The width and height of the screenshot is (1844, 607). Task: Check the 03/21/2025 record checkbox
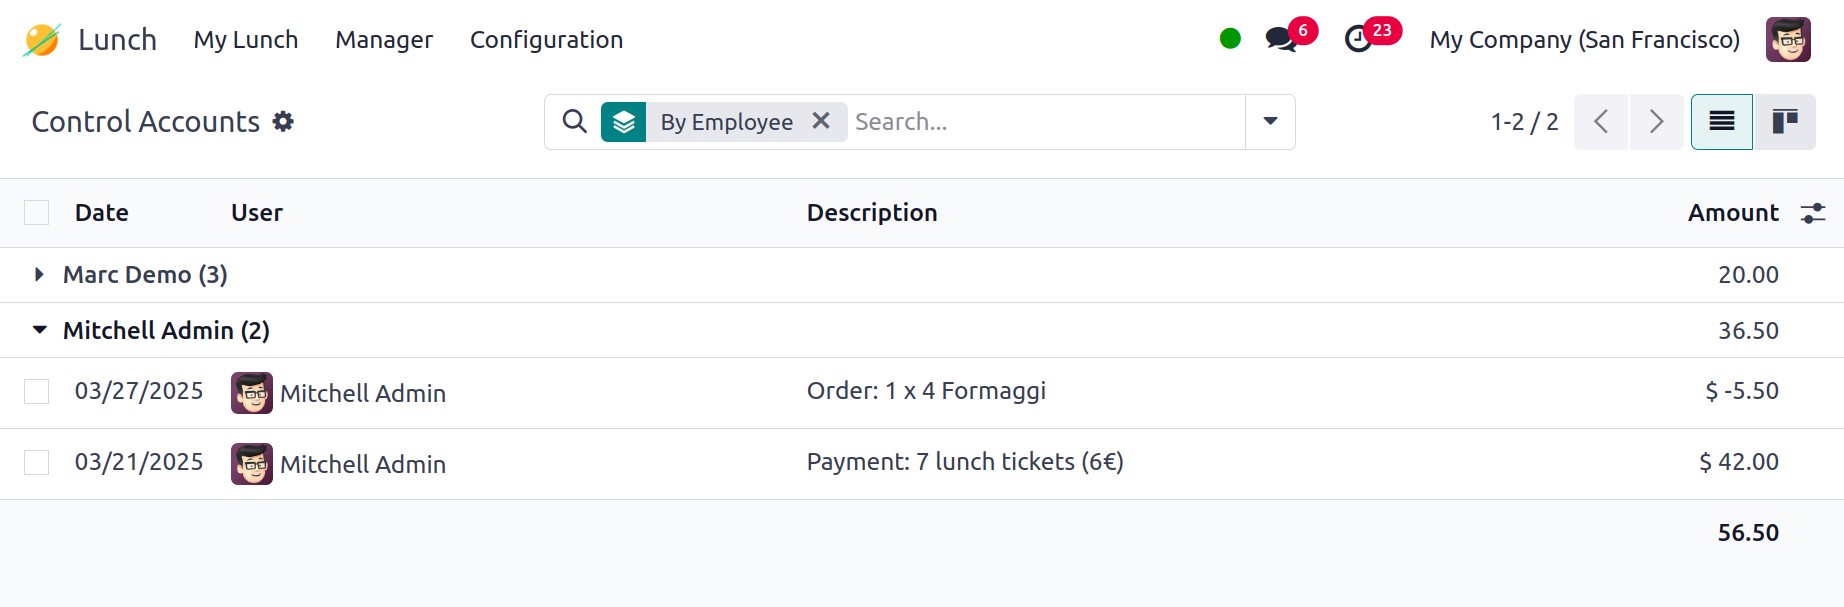coord(37,462)
